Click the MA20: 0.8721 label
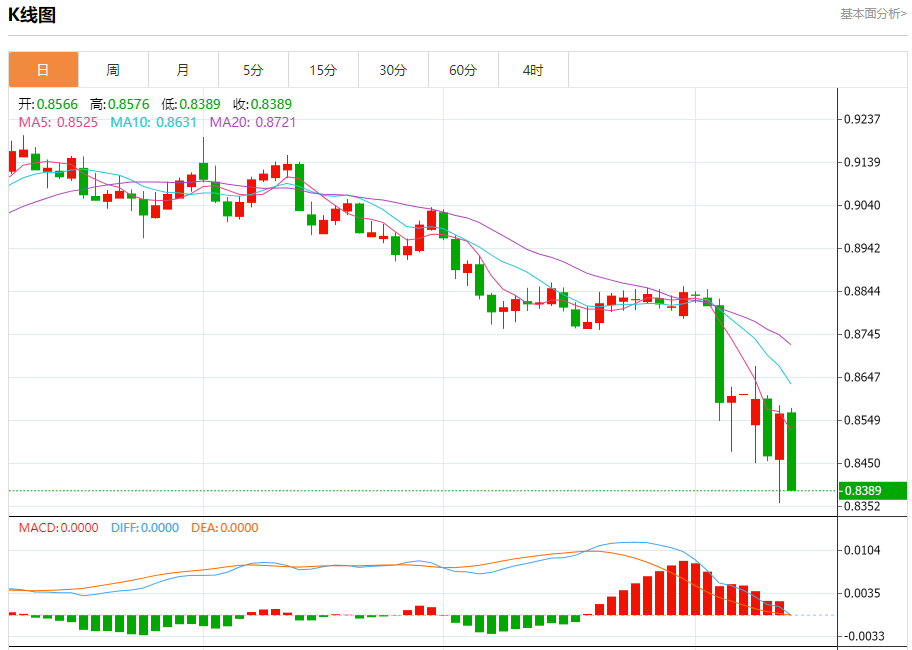The height and width of the screenshot is (650, 912). [x=253, y=122]
